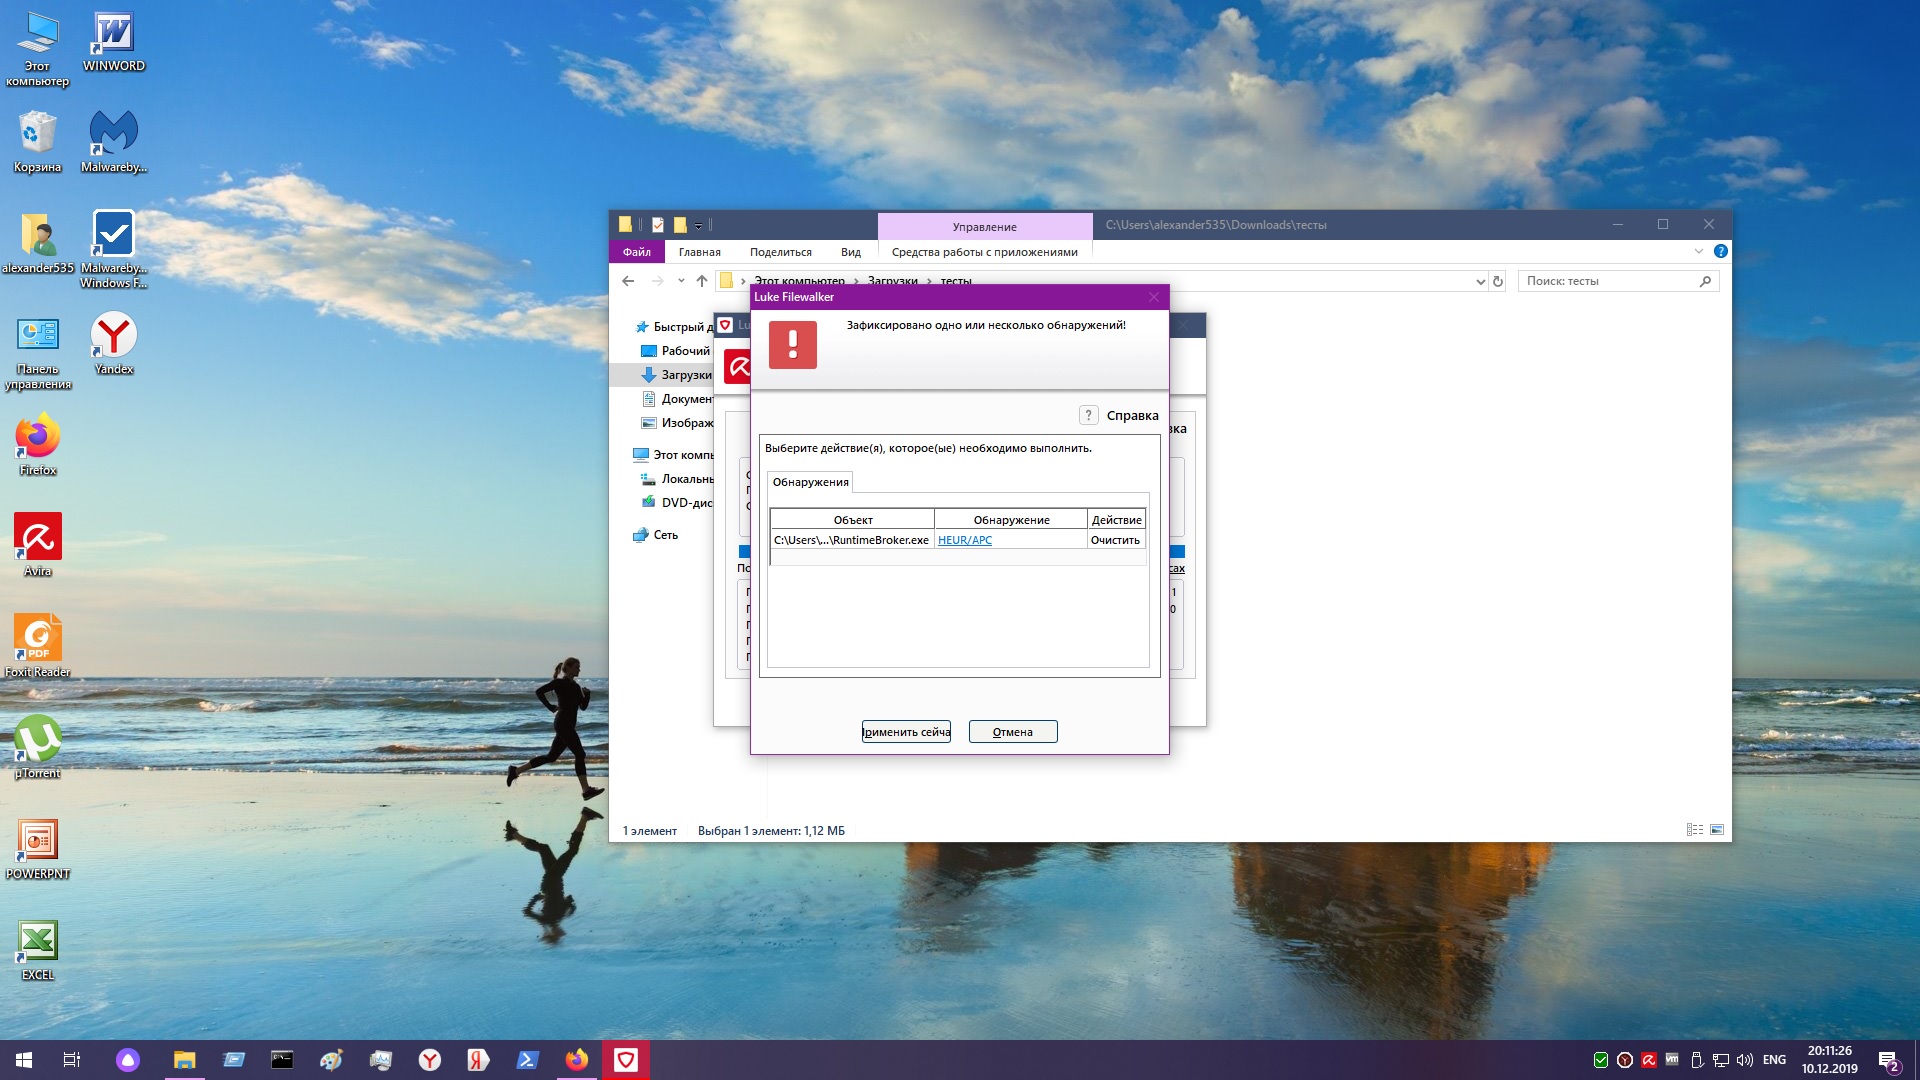Open recent locations dropdown arrow
The width and height of the screenshot is (1920, 1080).
coord(681,281)
